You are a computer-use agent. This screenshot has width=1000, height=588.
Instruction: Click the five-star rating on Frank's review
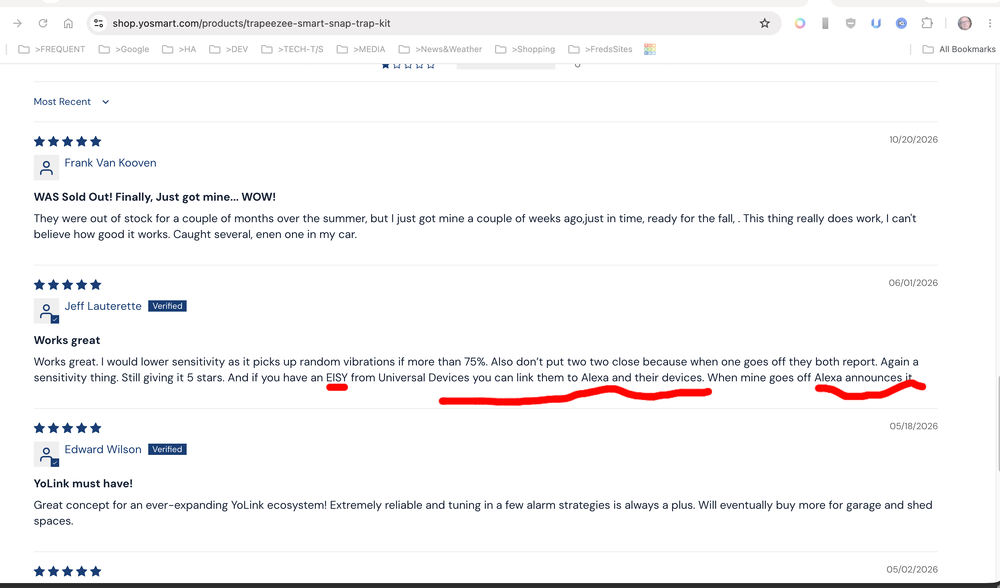[x=68, y=142]
